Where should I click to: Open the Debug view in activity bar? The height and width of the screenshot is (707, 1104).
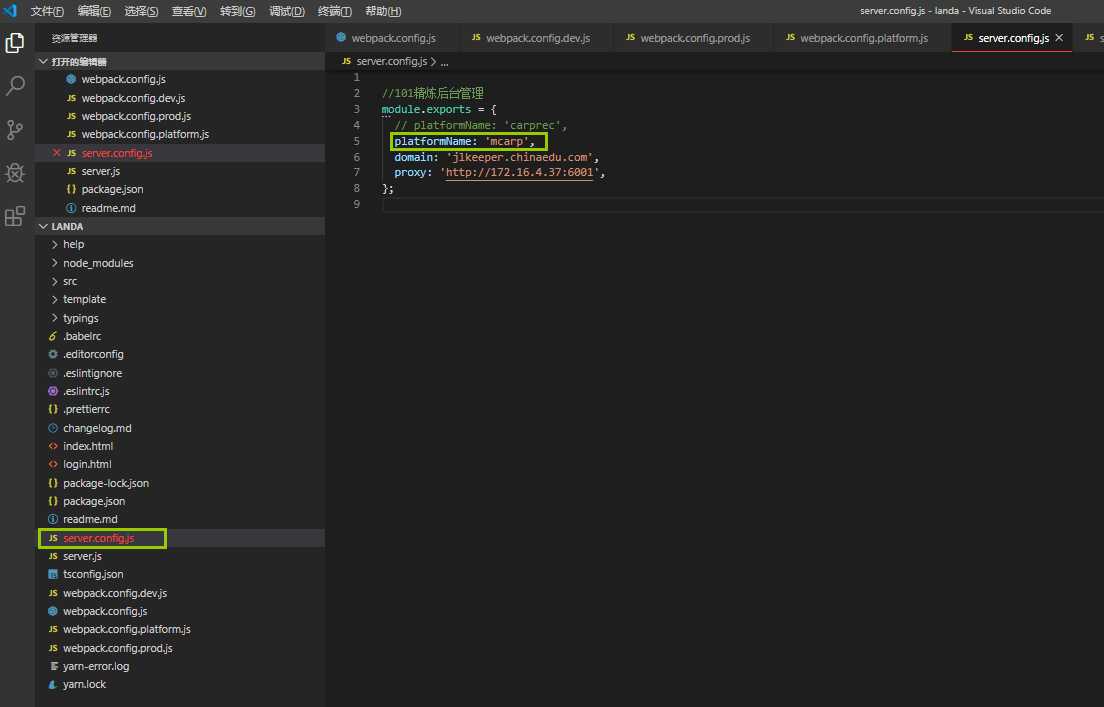coord(15,173)
